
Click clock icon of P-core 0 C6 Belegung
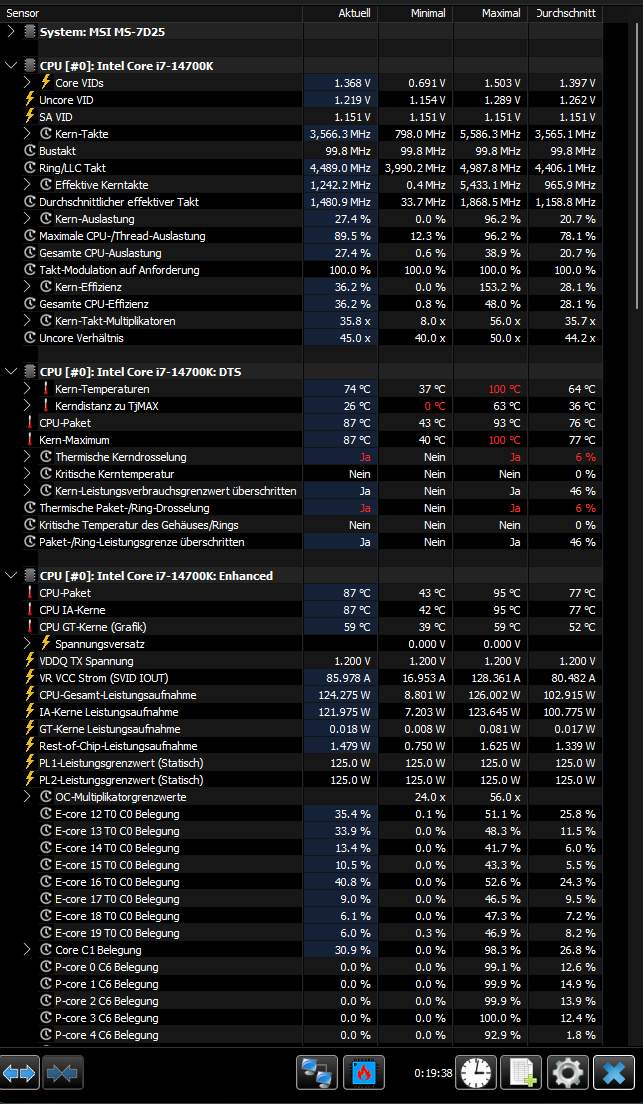click(46, 967)
